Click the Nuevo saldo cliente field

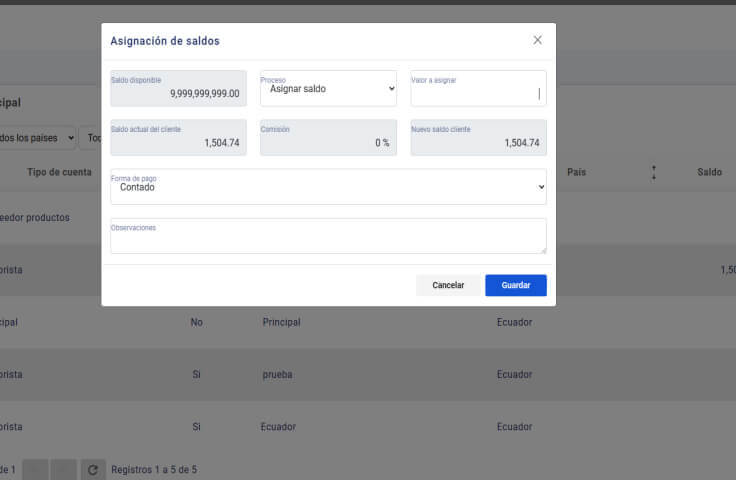[x=478, y=139]
